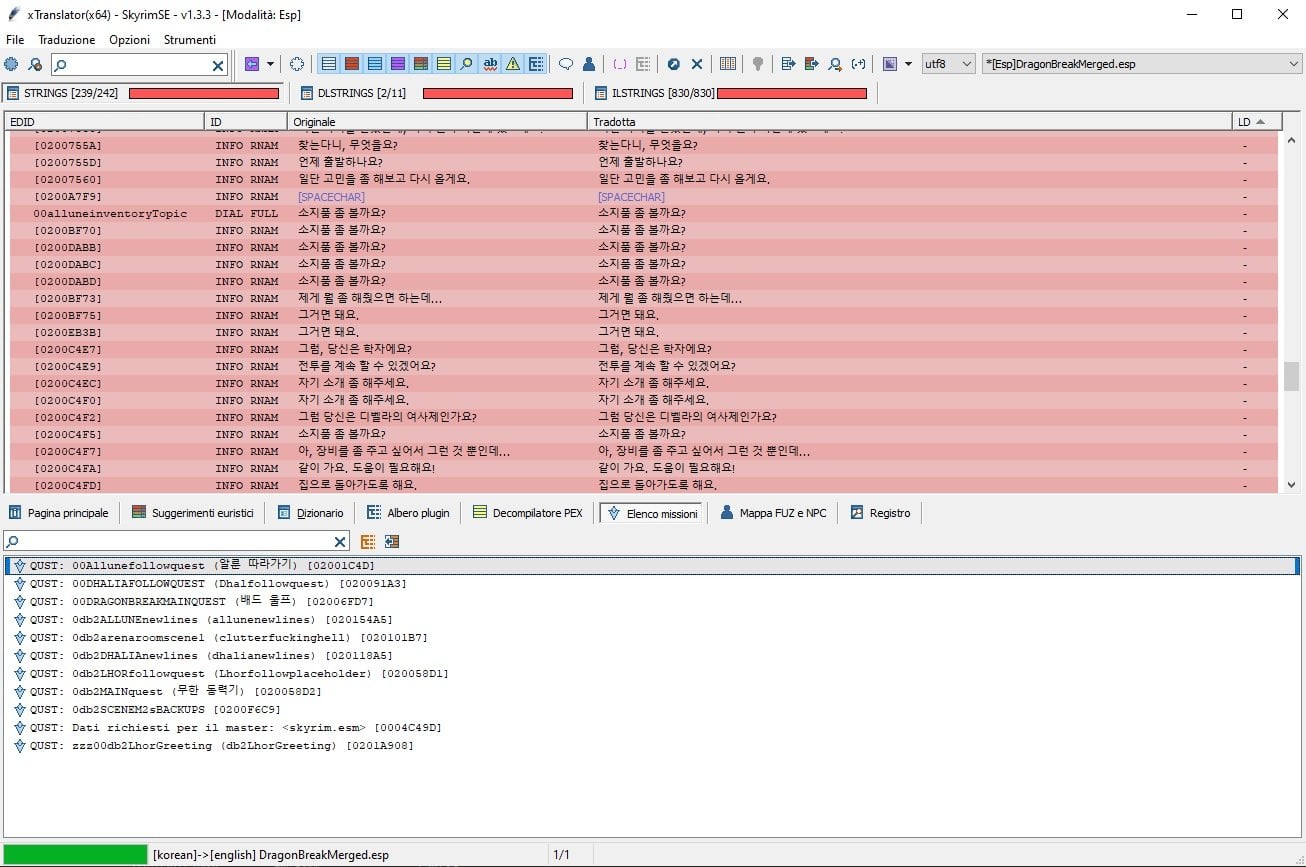Open dropdown arrow beside purple arrow icon
The image size is (1306, 867).
[x=269, y=64]
